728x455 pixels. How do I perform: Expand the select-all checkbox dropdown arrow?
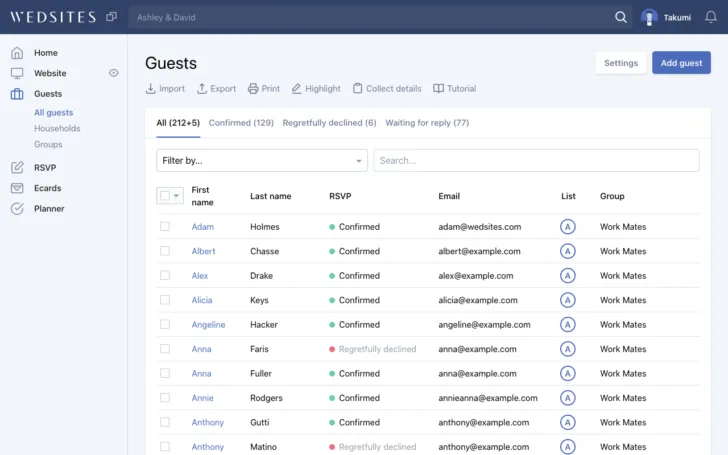(x=178, y=197)
